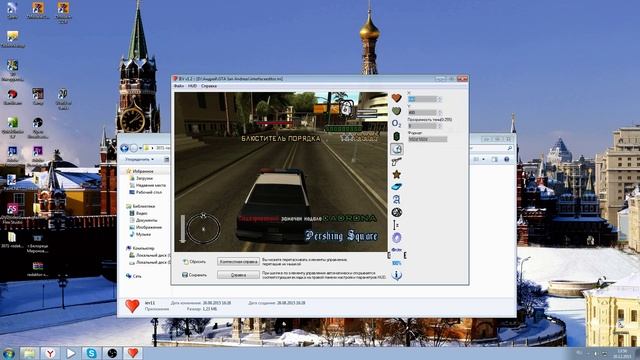The height and width of the screenshot is (360, 640).
Task: Select the purple swirl icon in sidebar
Action: pyautogui.click(x=396, y=238)
